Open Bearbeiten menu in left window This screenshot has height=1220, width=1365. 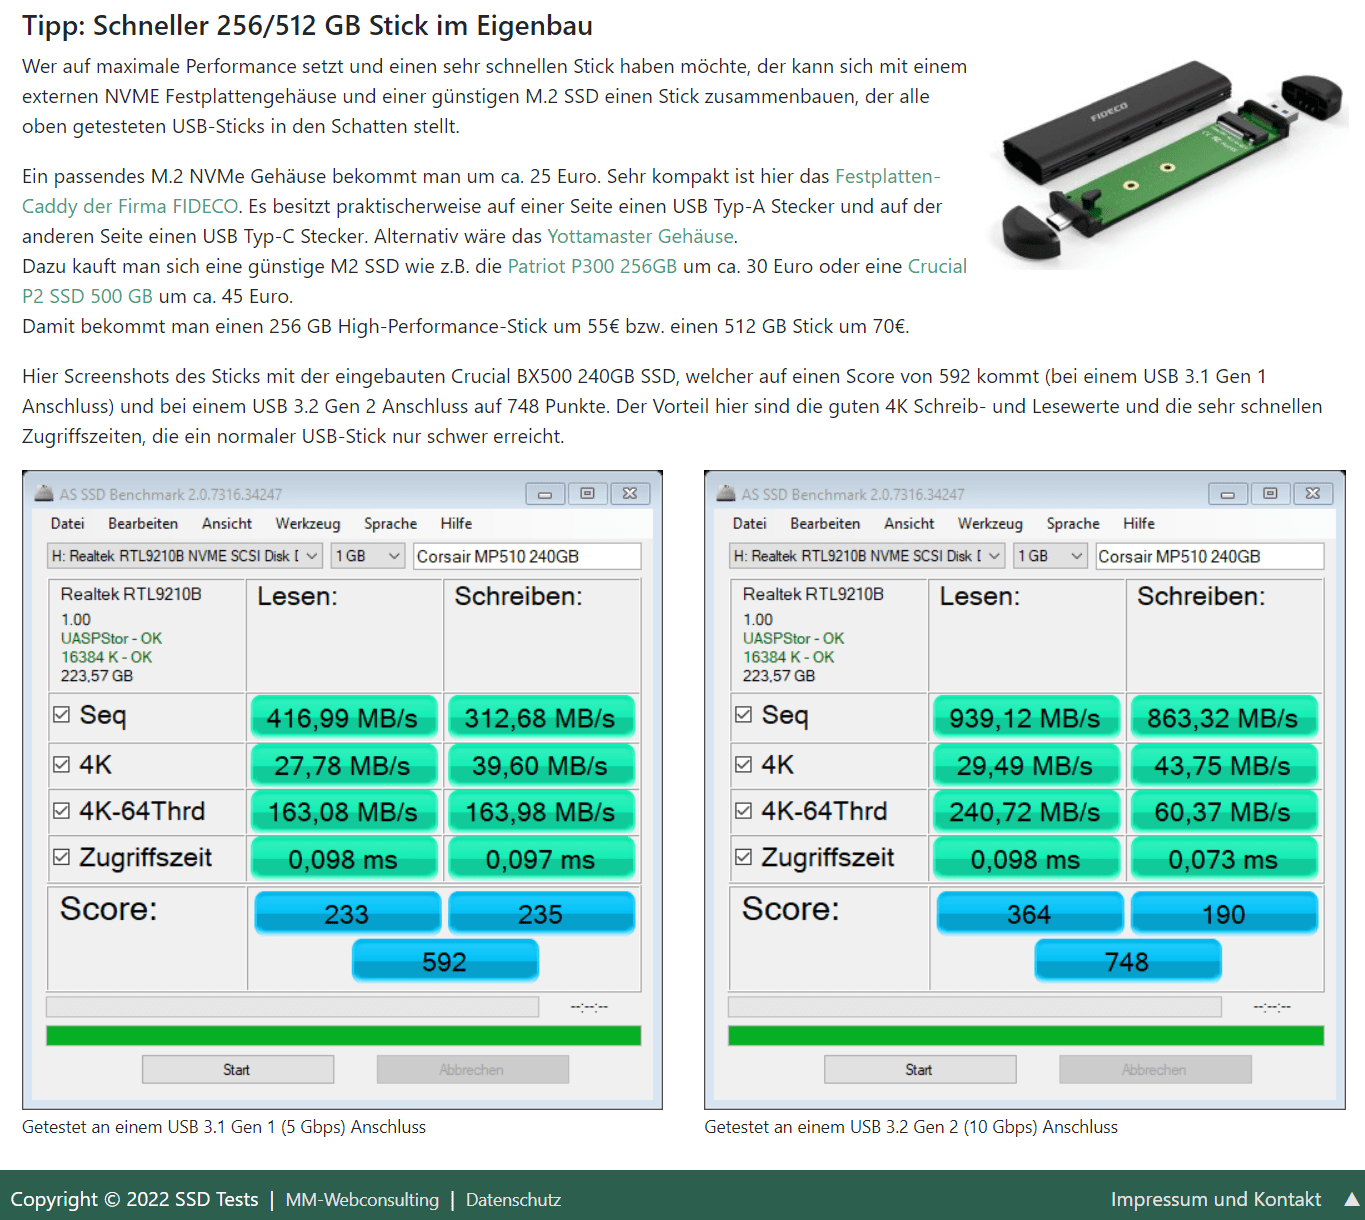pos(143,523)
